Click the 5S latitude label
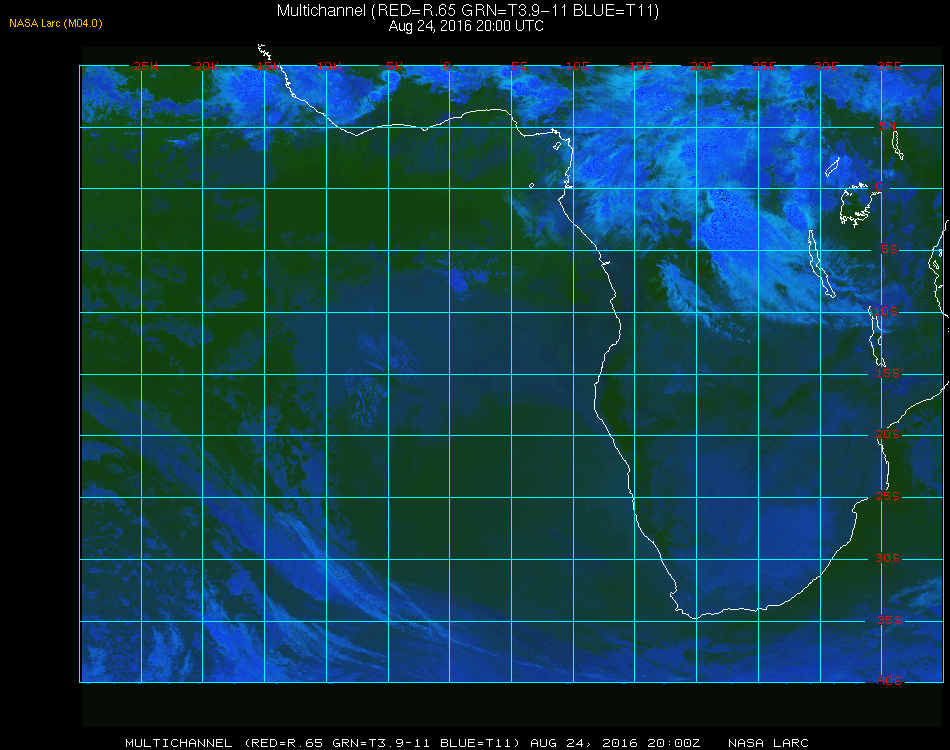The width and height of the screenshot is (950, 750). 889,250
